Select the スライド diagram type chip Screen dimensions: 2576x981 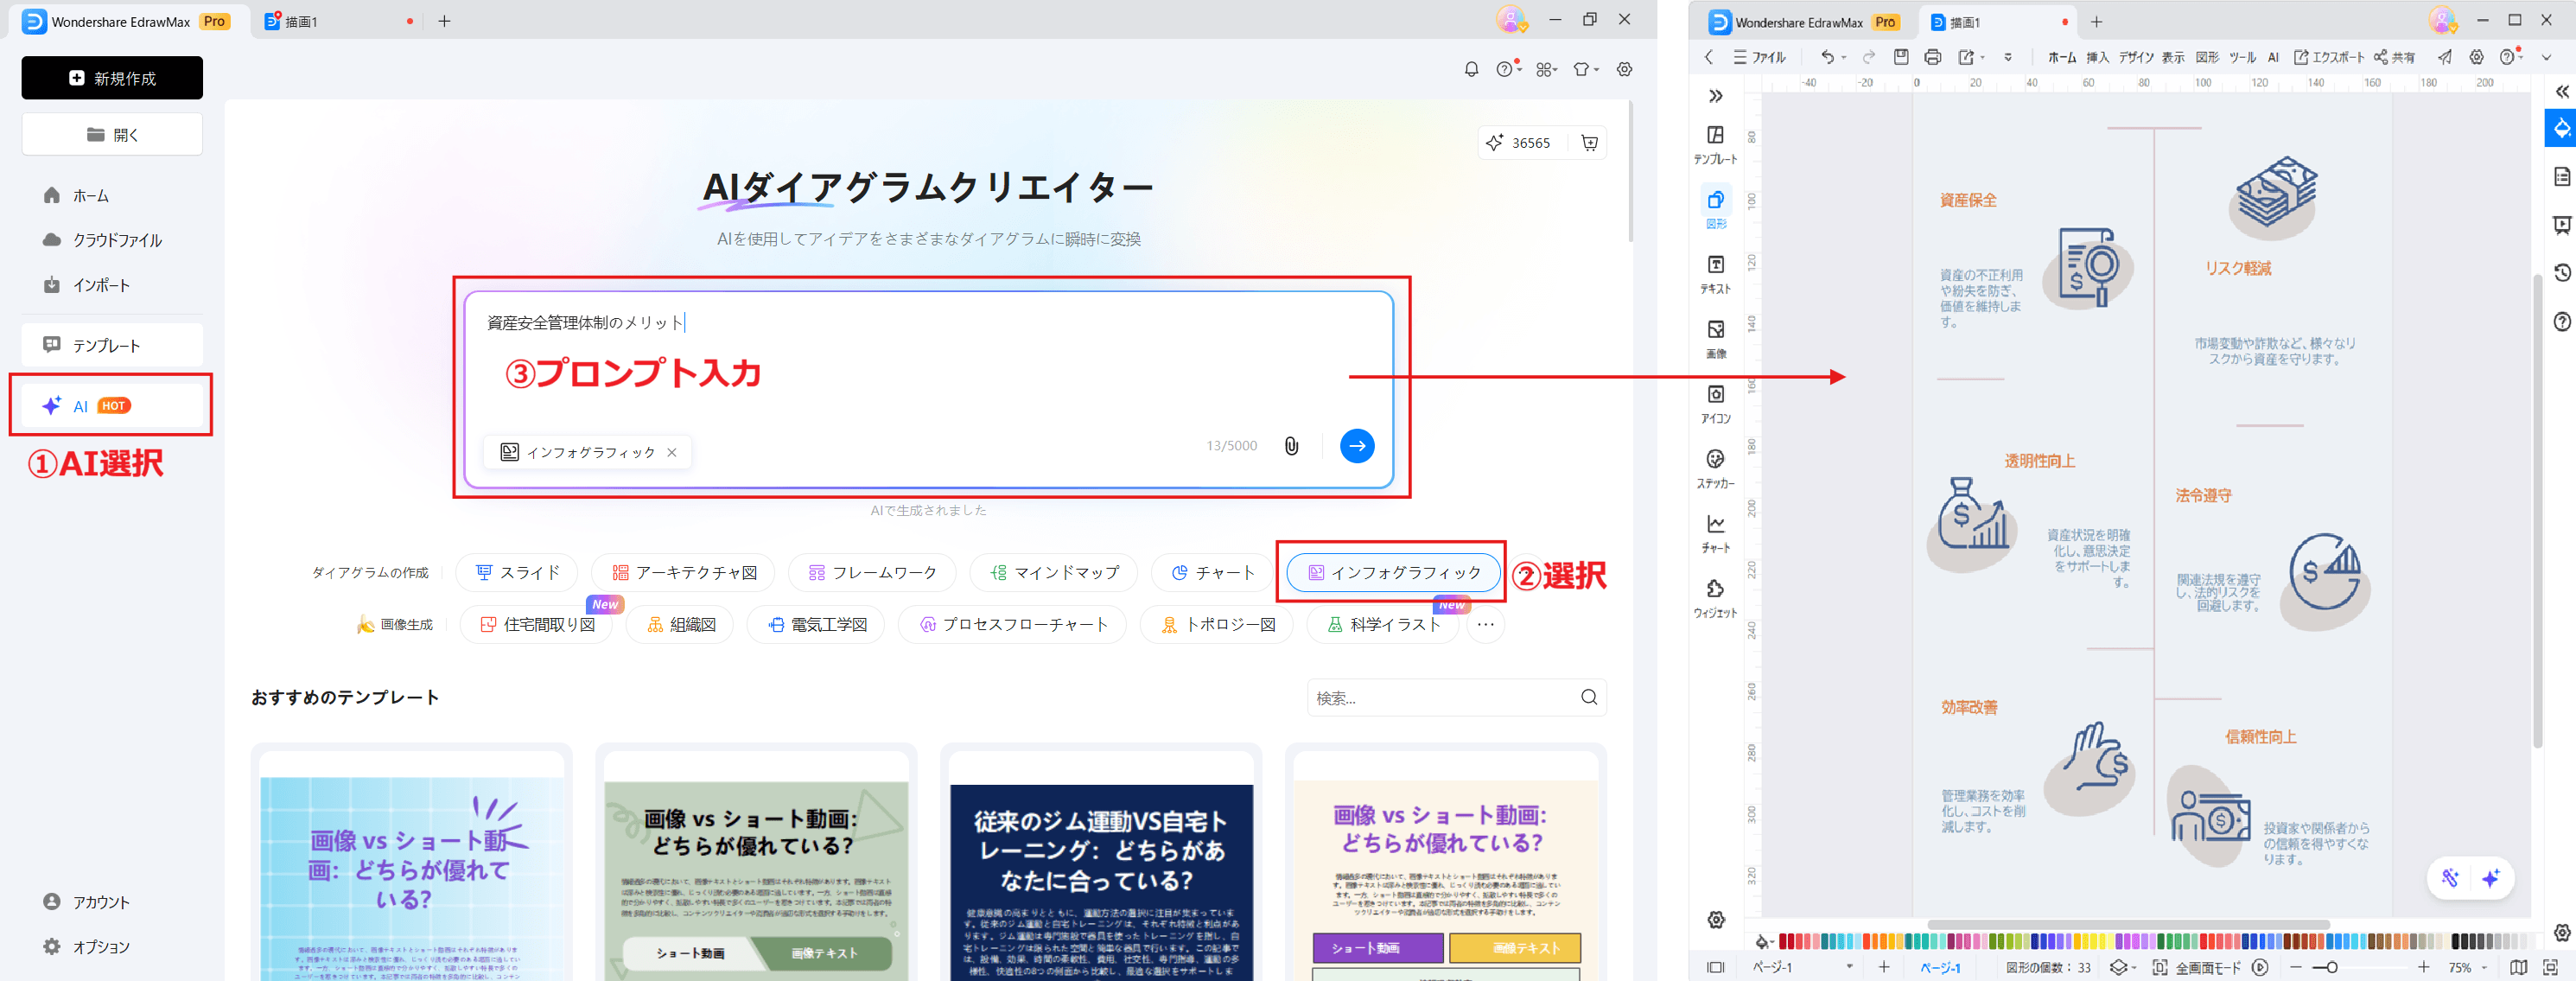[517, 572]
